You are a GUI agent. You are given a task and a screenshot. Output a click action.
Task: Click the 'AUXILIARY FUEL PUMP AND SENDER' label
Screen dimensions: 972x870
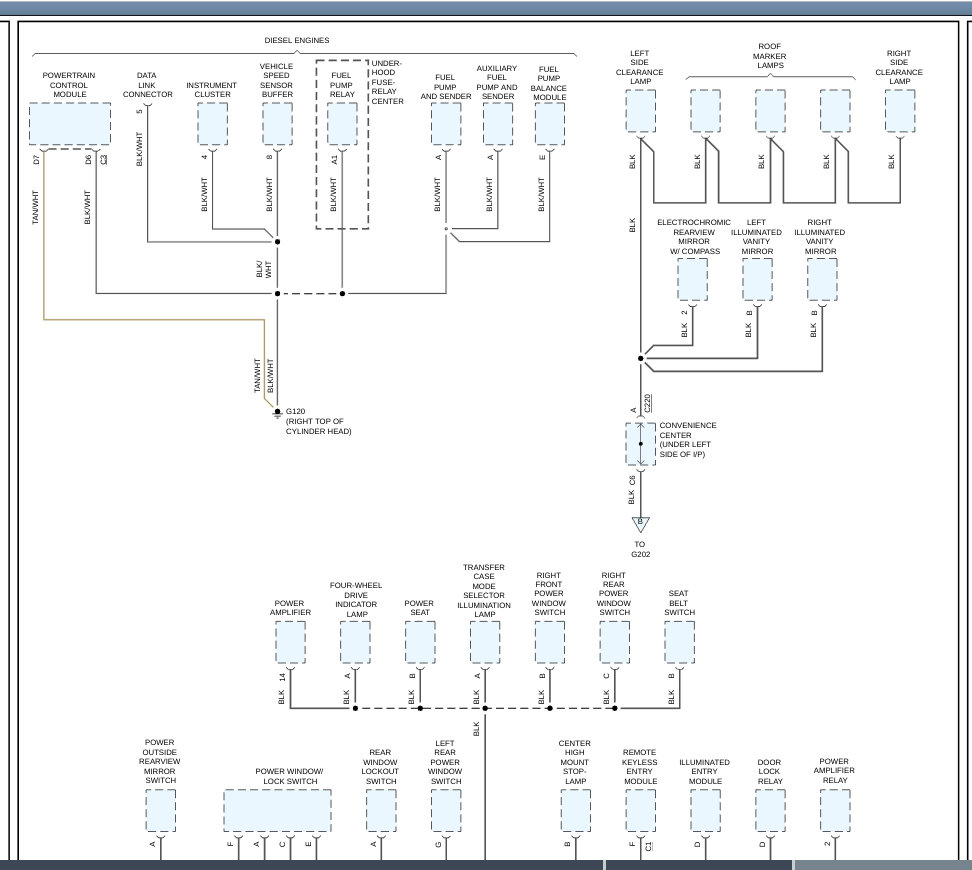click(497, 82)
